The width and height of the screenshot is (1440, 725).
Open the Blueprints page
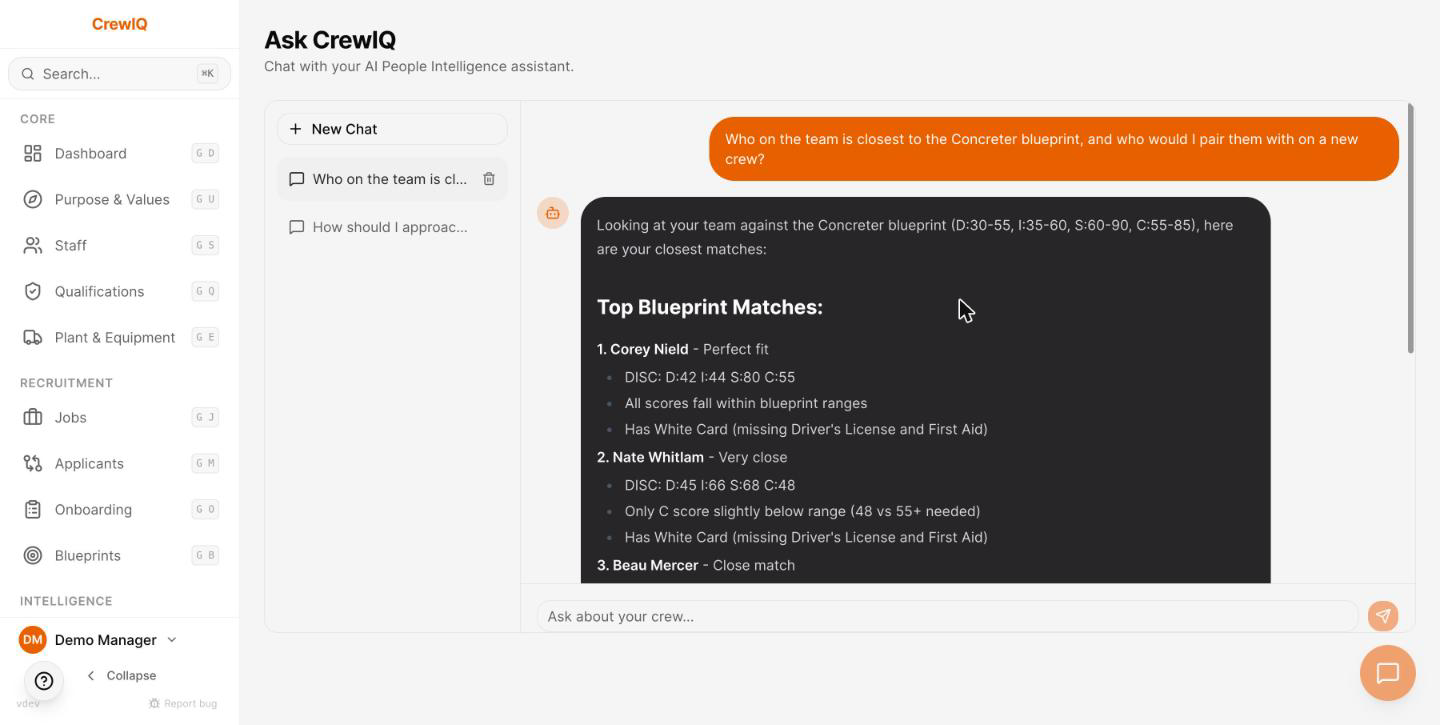click(119, 555)
